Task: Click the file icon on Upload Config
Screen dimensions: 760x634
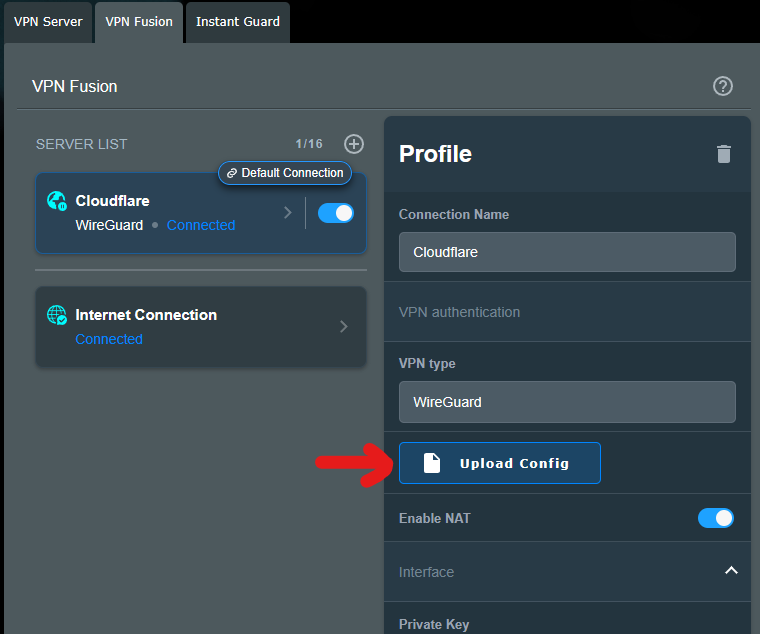Action: pos(431,463)
